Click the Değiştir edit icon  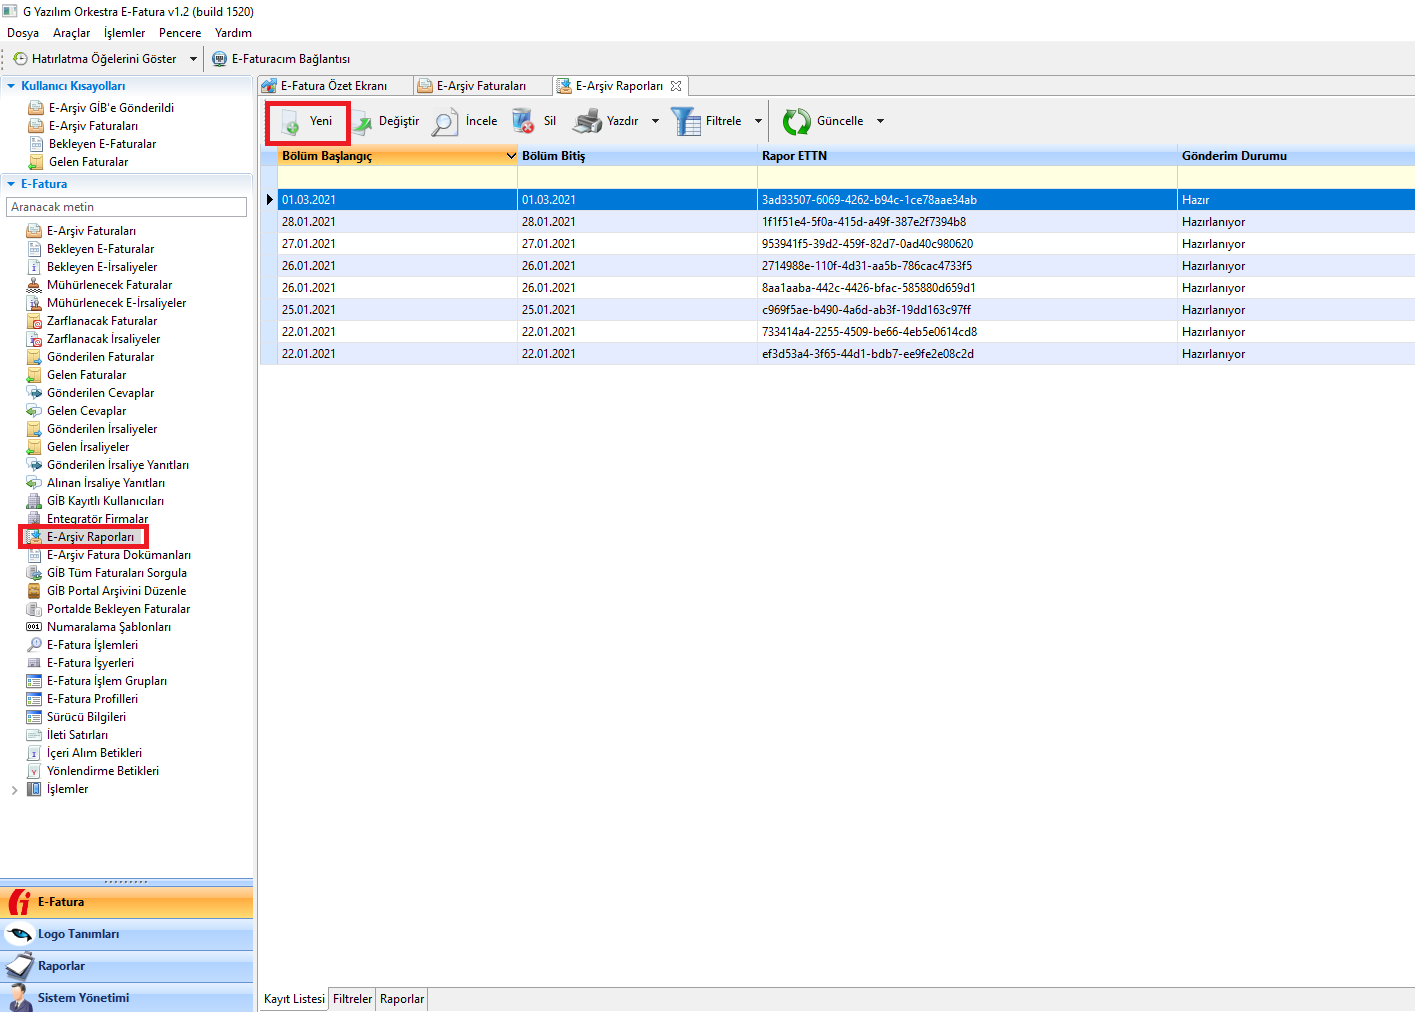[x=362, y=122]
